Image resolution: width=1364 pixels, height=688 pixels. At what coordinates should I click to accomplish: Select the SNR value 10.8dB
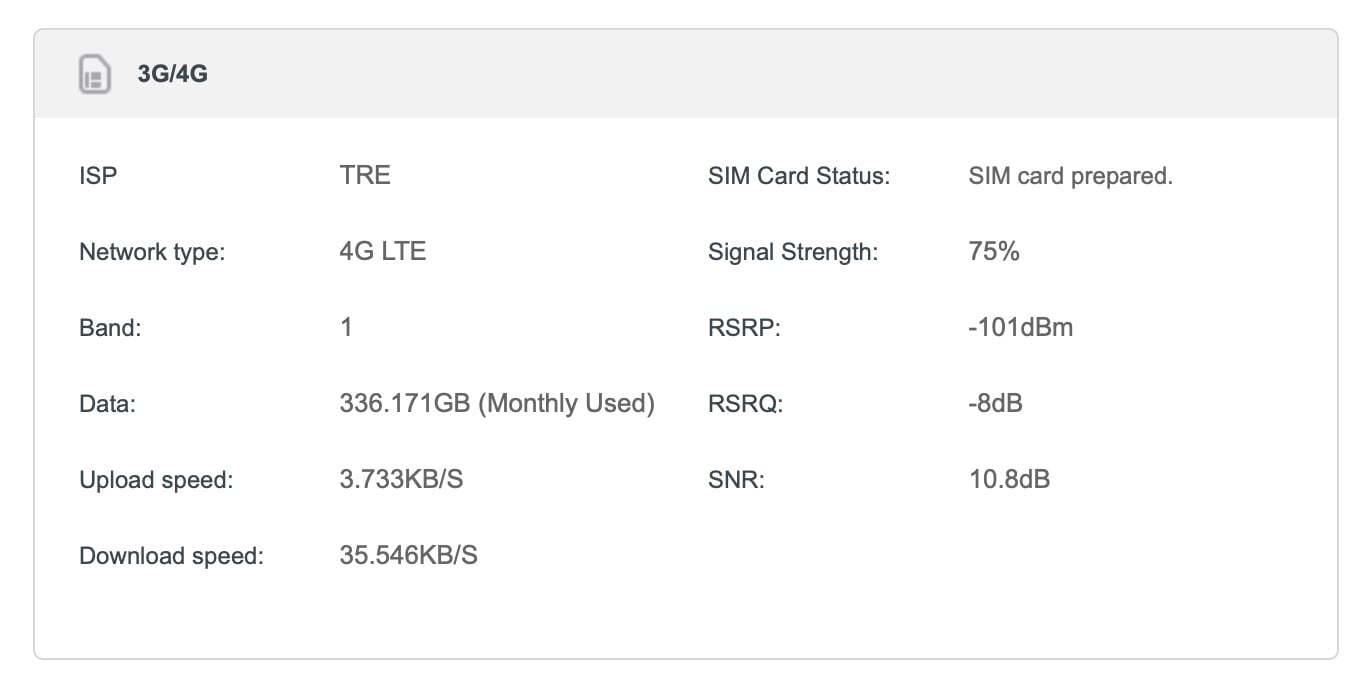1009,479
